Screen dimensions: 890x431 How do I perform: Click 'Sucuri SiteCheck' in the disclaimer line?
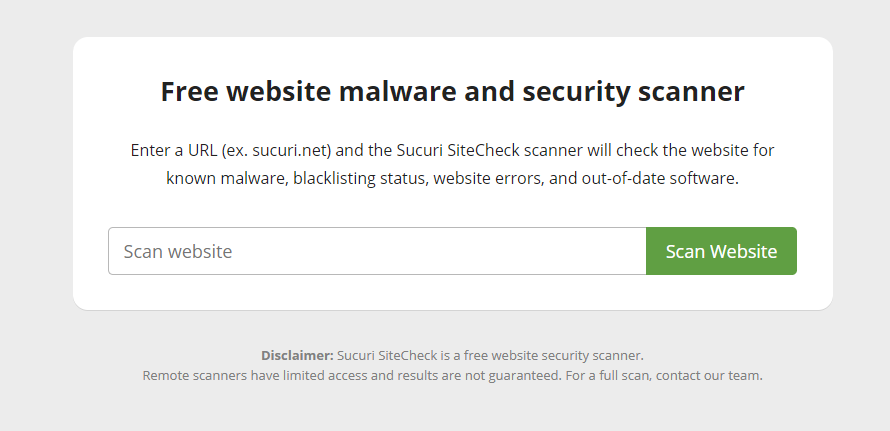[387, 355]
